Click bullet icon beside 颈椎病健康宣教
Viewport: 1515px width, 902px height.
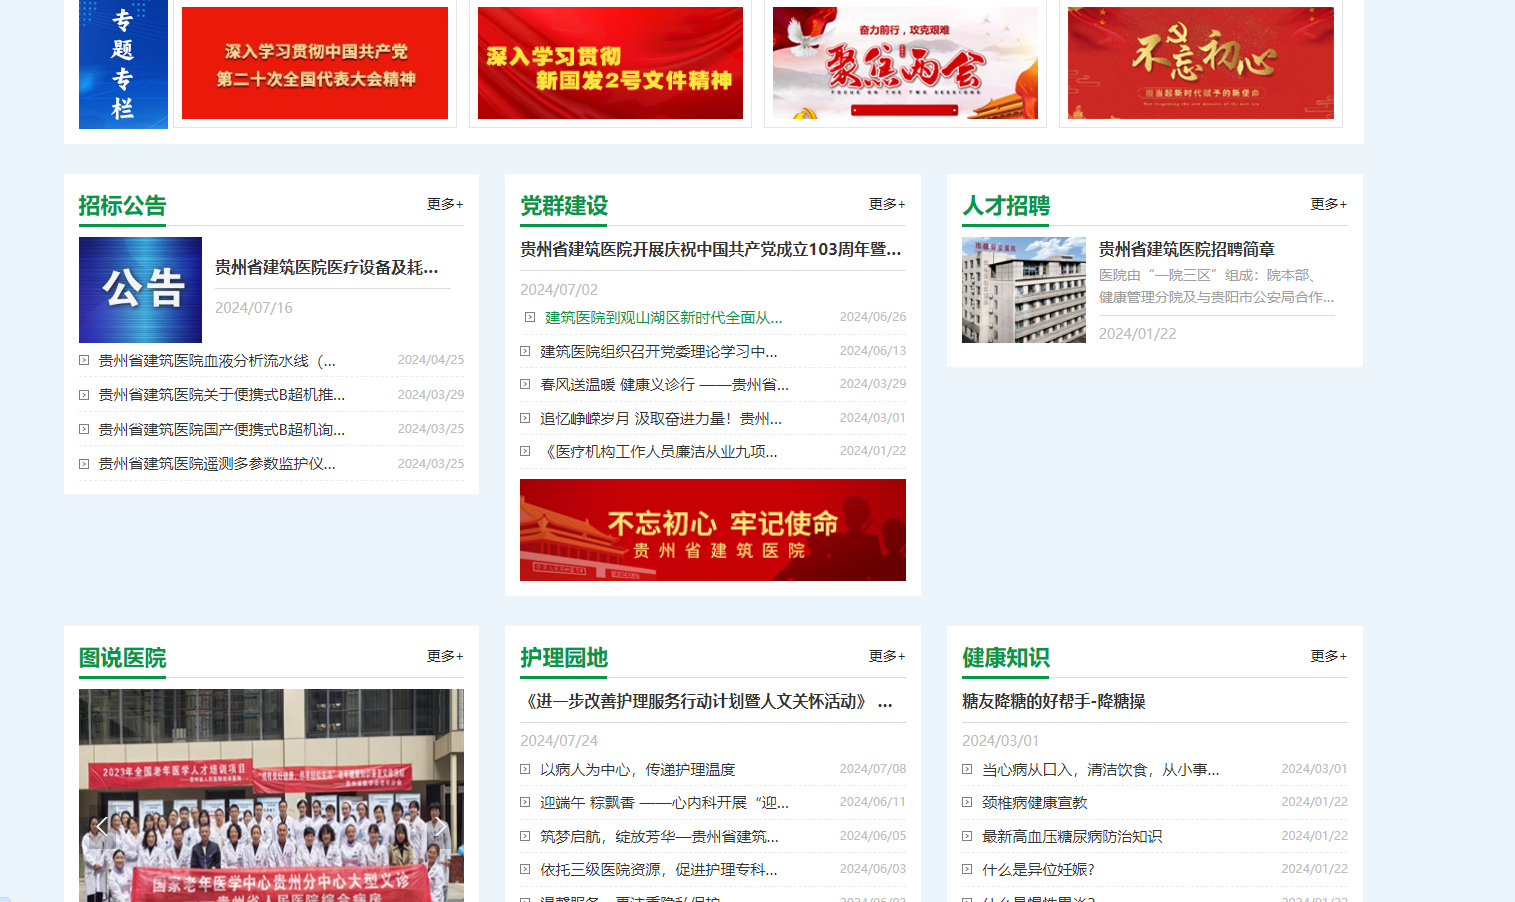pyautogui.click(x=967, y=802)
